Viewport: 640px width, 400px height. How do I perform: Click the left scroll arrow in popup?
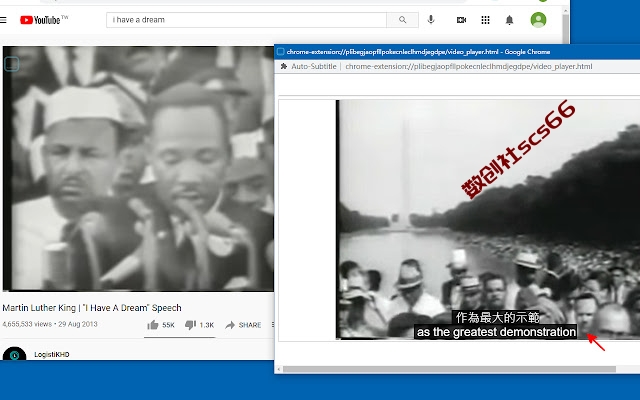[279, 369]
